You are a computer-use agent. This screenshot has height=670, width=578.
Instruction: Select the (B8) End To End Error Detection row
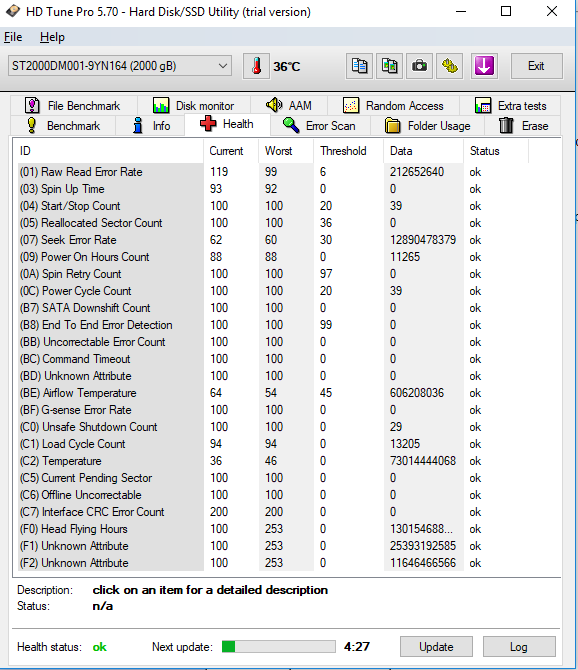pyautogui.click(x=273, y=325)
